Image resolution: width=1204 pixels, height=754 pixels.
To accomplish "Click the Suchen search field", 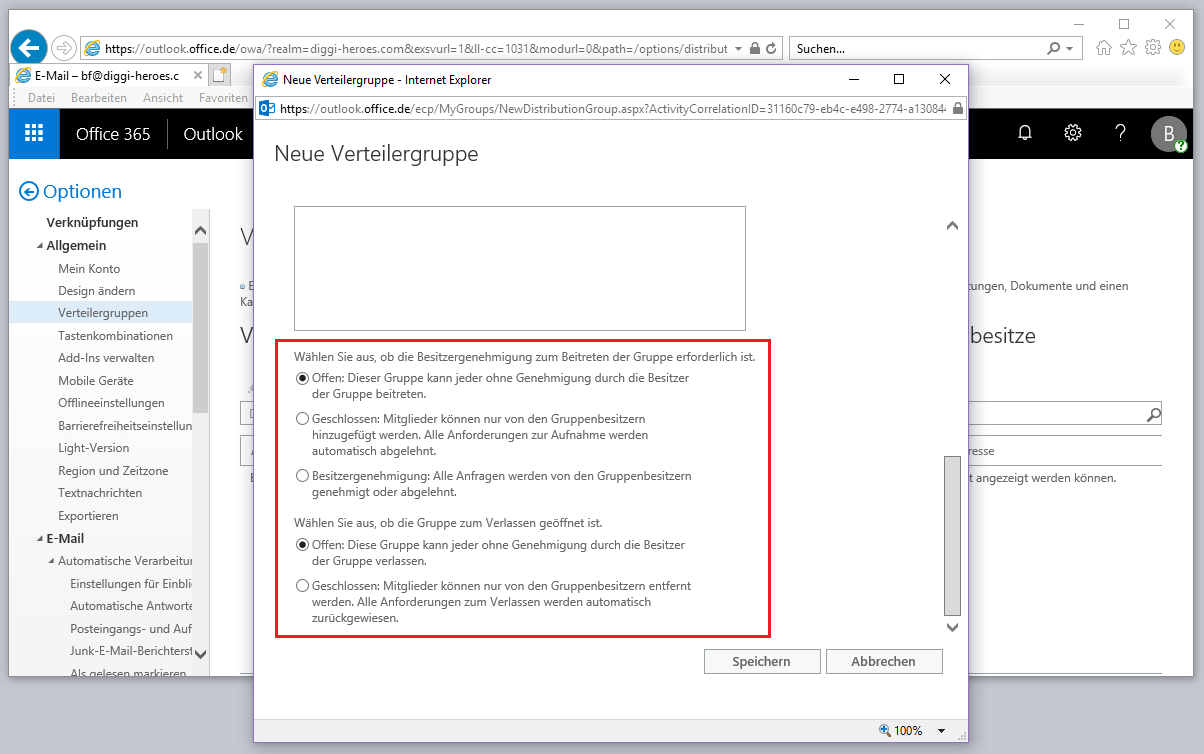I will (x=915, y=48).
